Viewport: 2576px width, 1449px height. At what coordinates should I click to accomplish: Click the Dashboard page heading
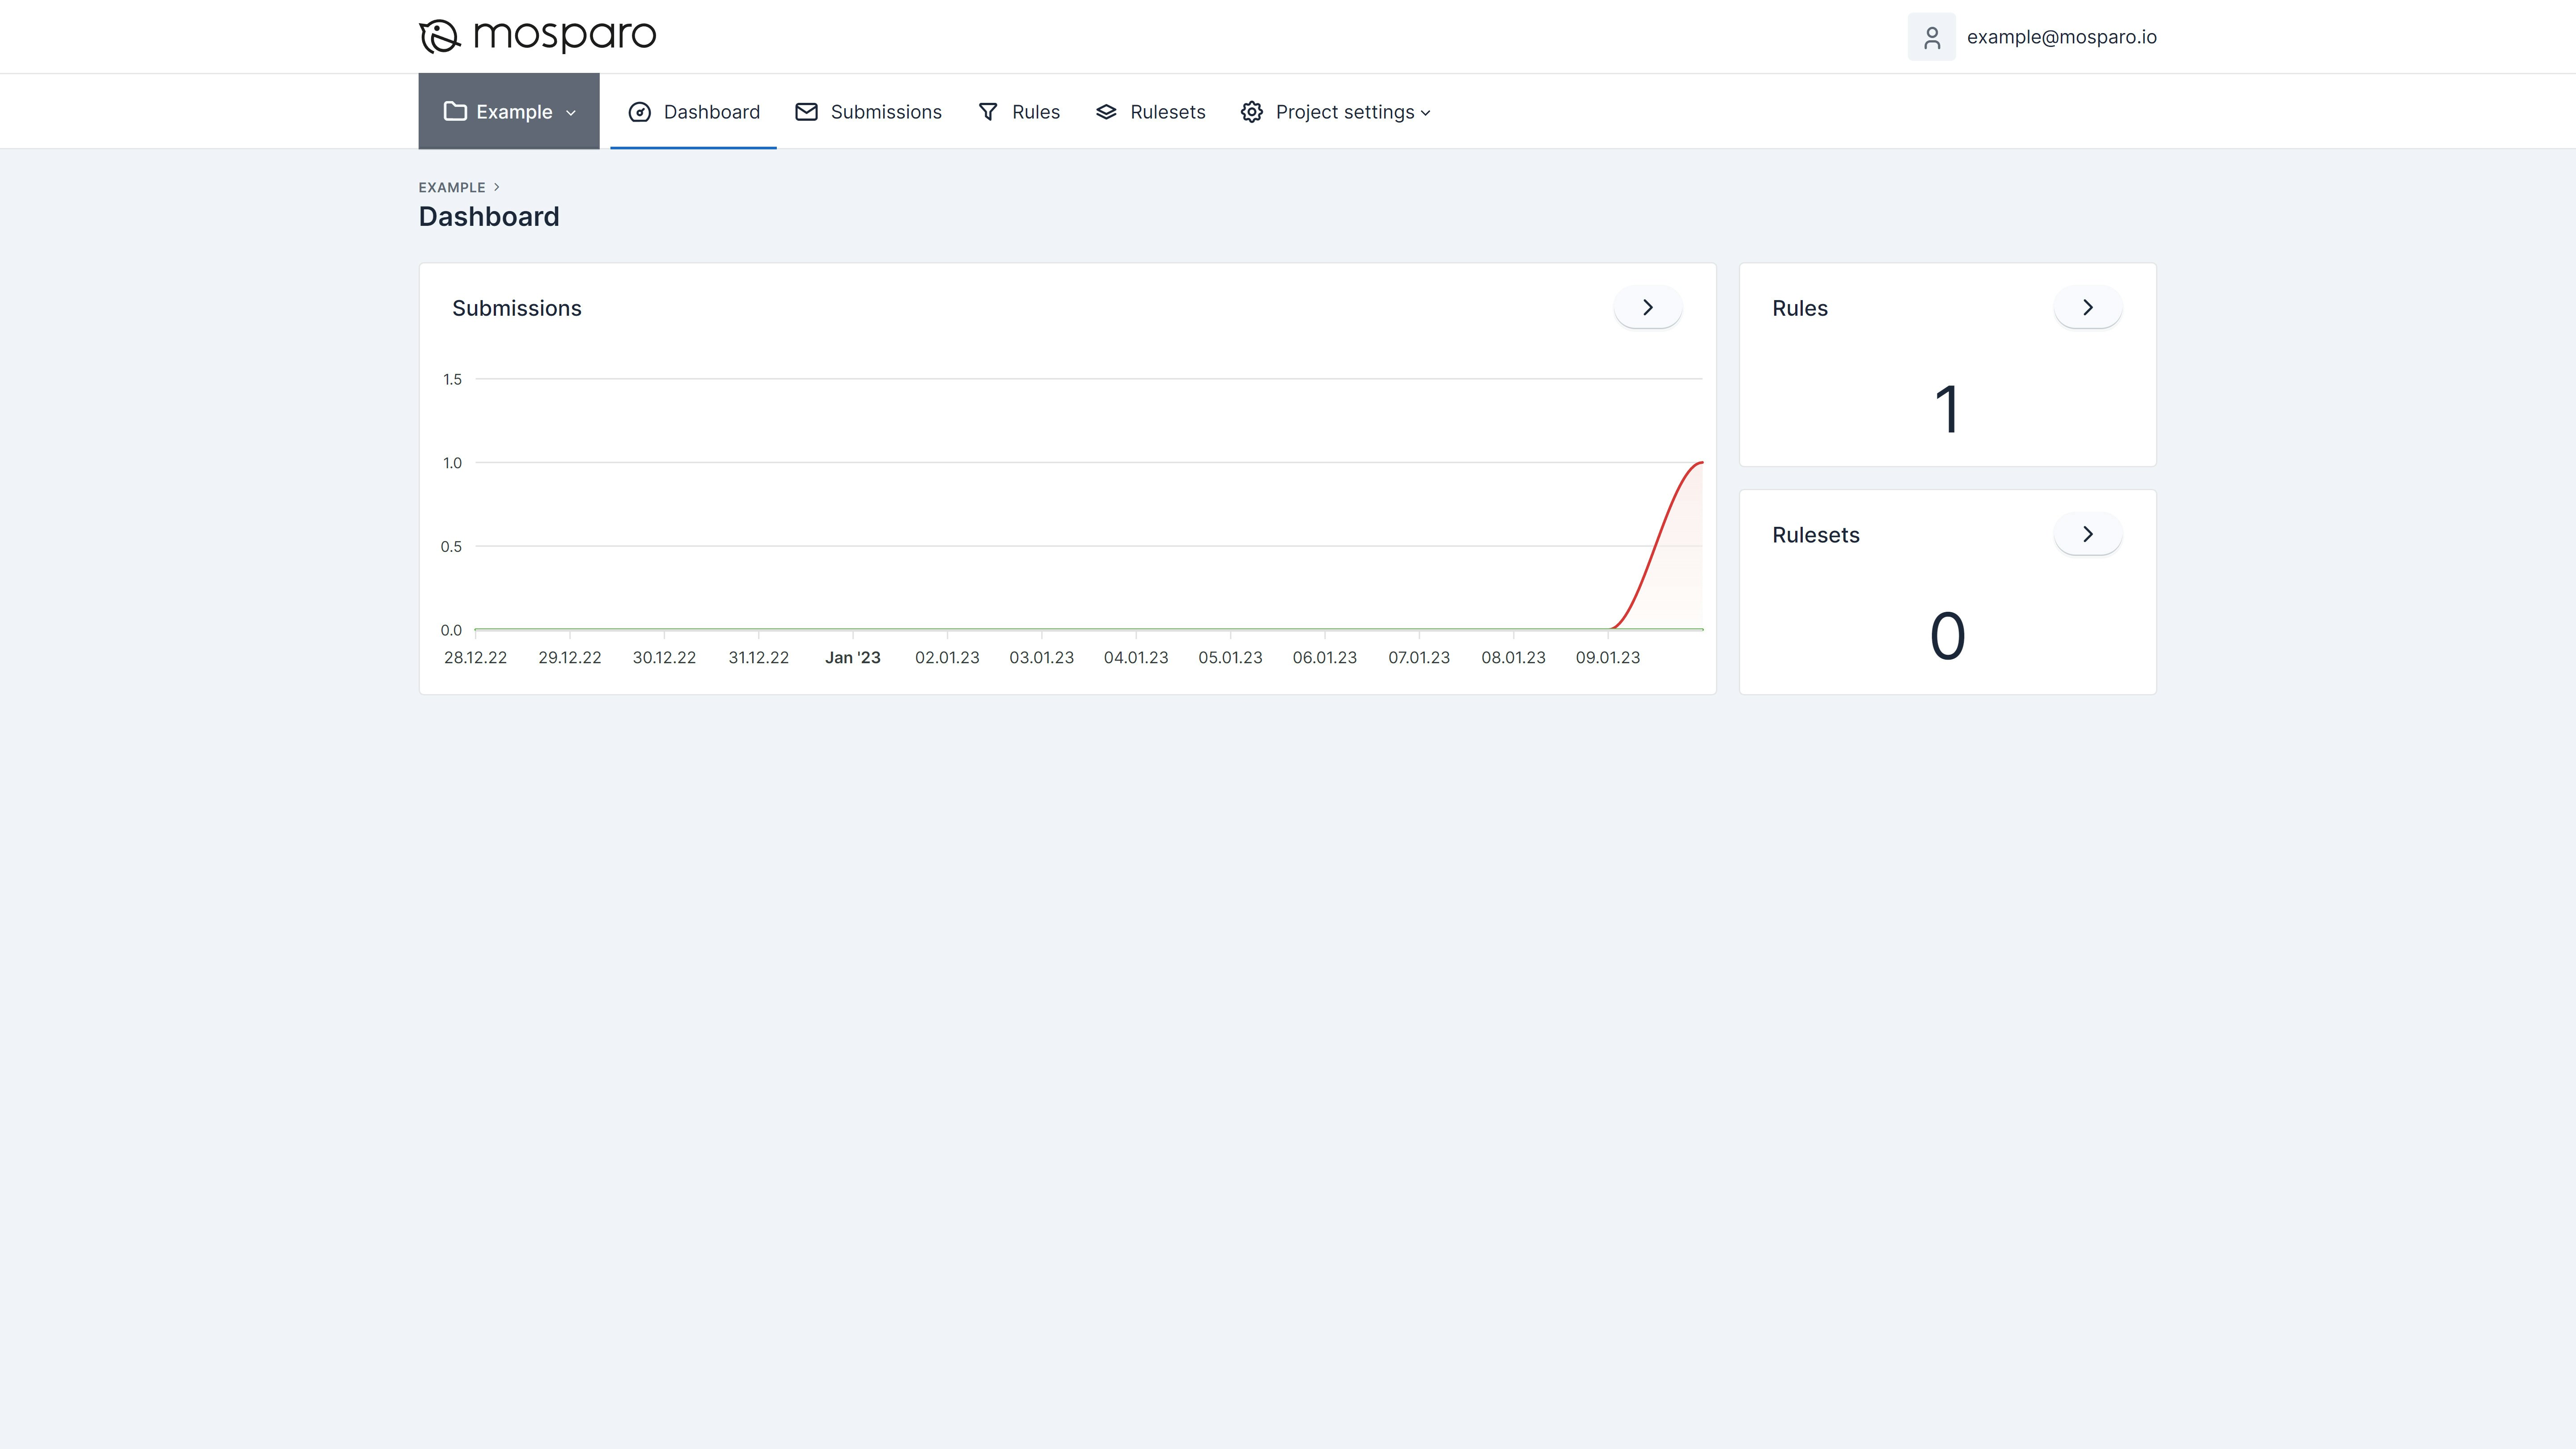(488, 216)
